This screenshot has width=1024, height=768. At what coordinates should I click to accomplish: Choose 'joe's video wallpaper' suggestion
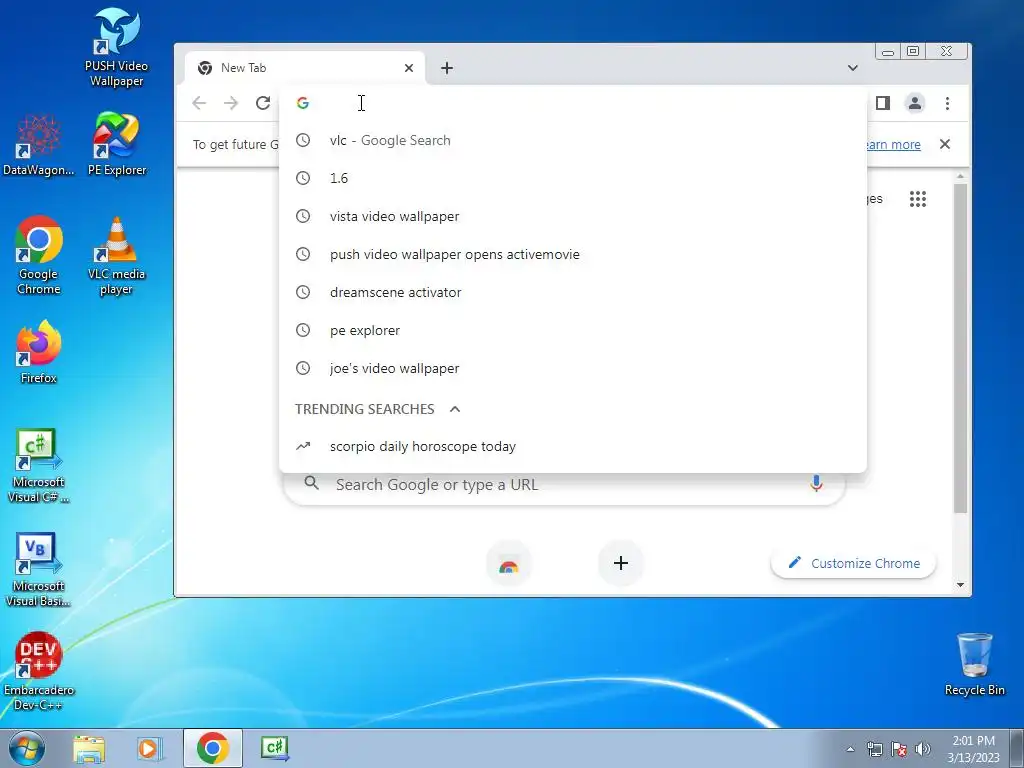573,368
